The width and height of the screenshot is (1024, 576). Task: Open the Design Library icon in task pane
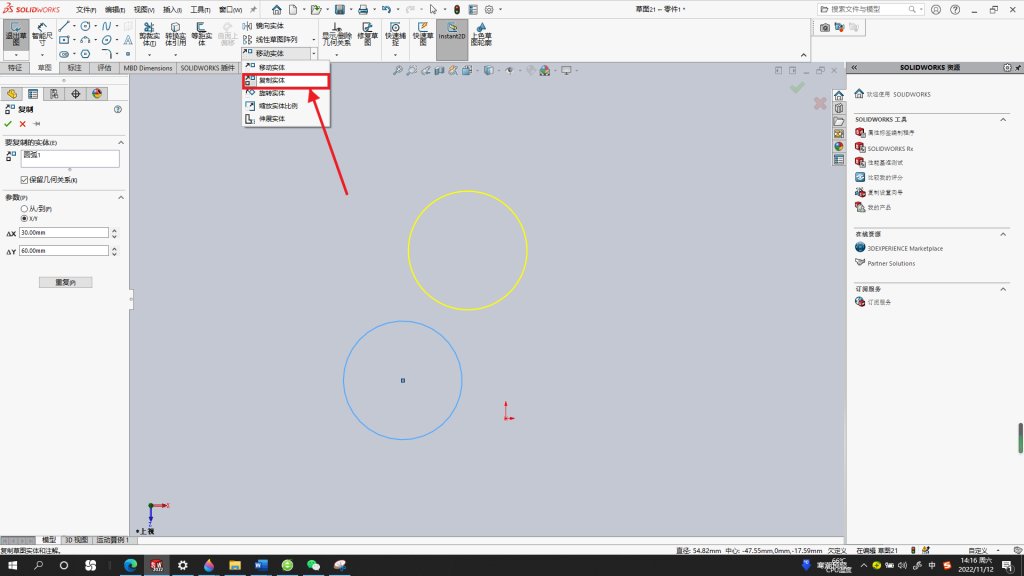[x=839, y=108]
